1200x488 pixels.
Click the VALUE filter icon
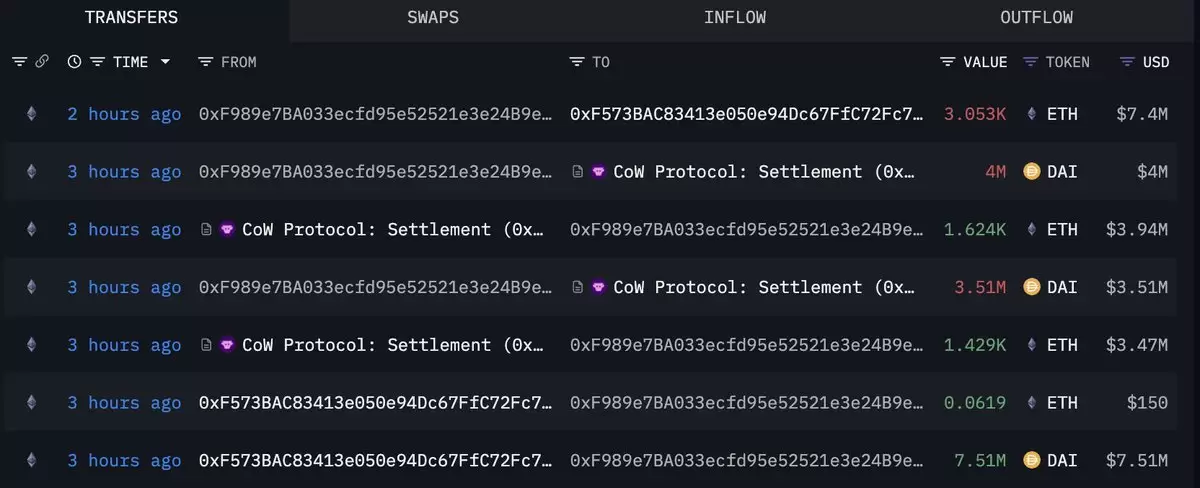pos(948,62)
